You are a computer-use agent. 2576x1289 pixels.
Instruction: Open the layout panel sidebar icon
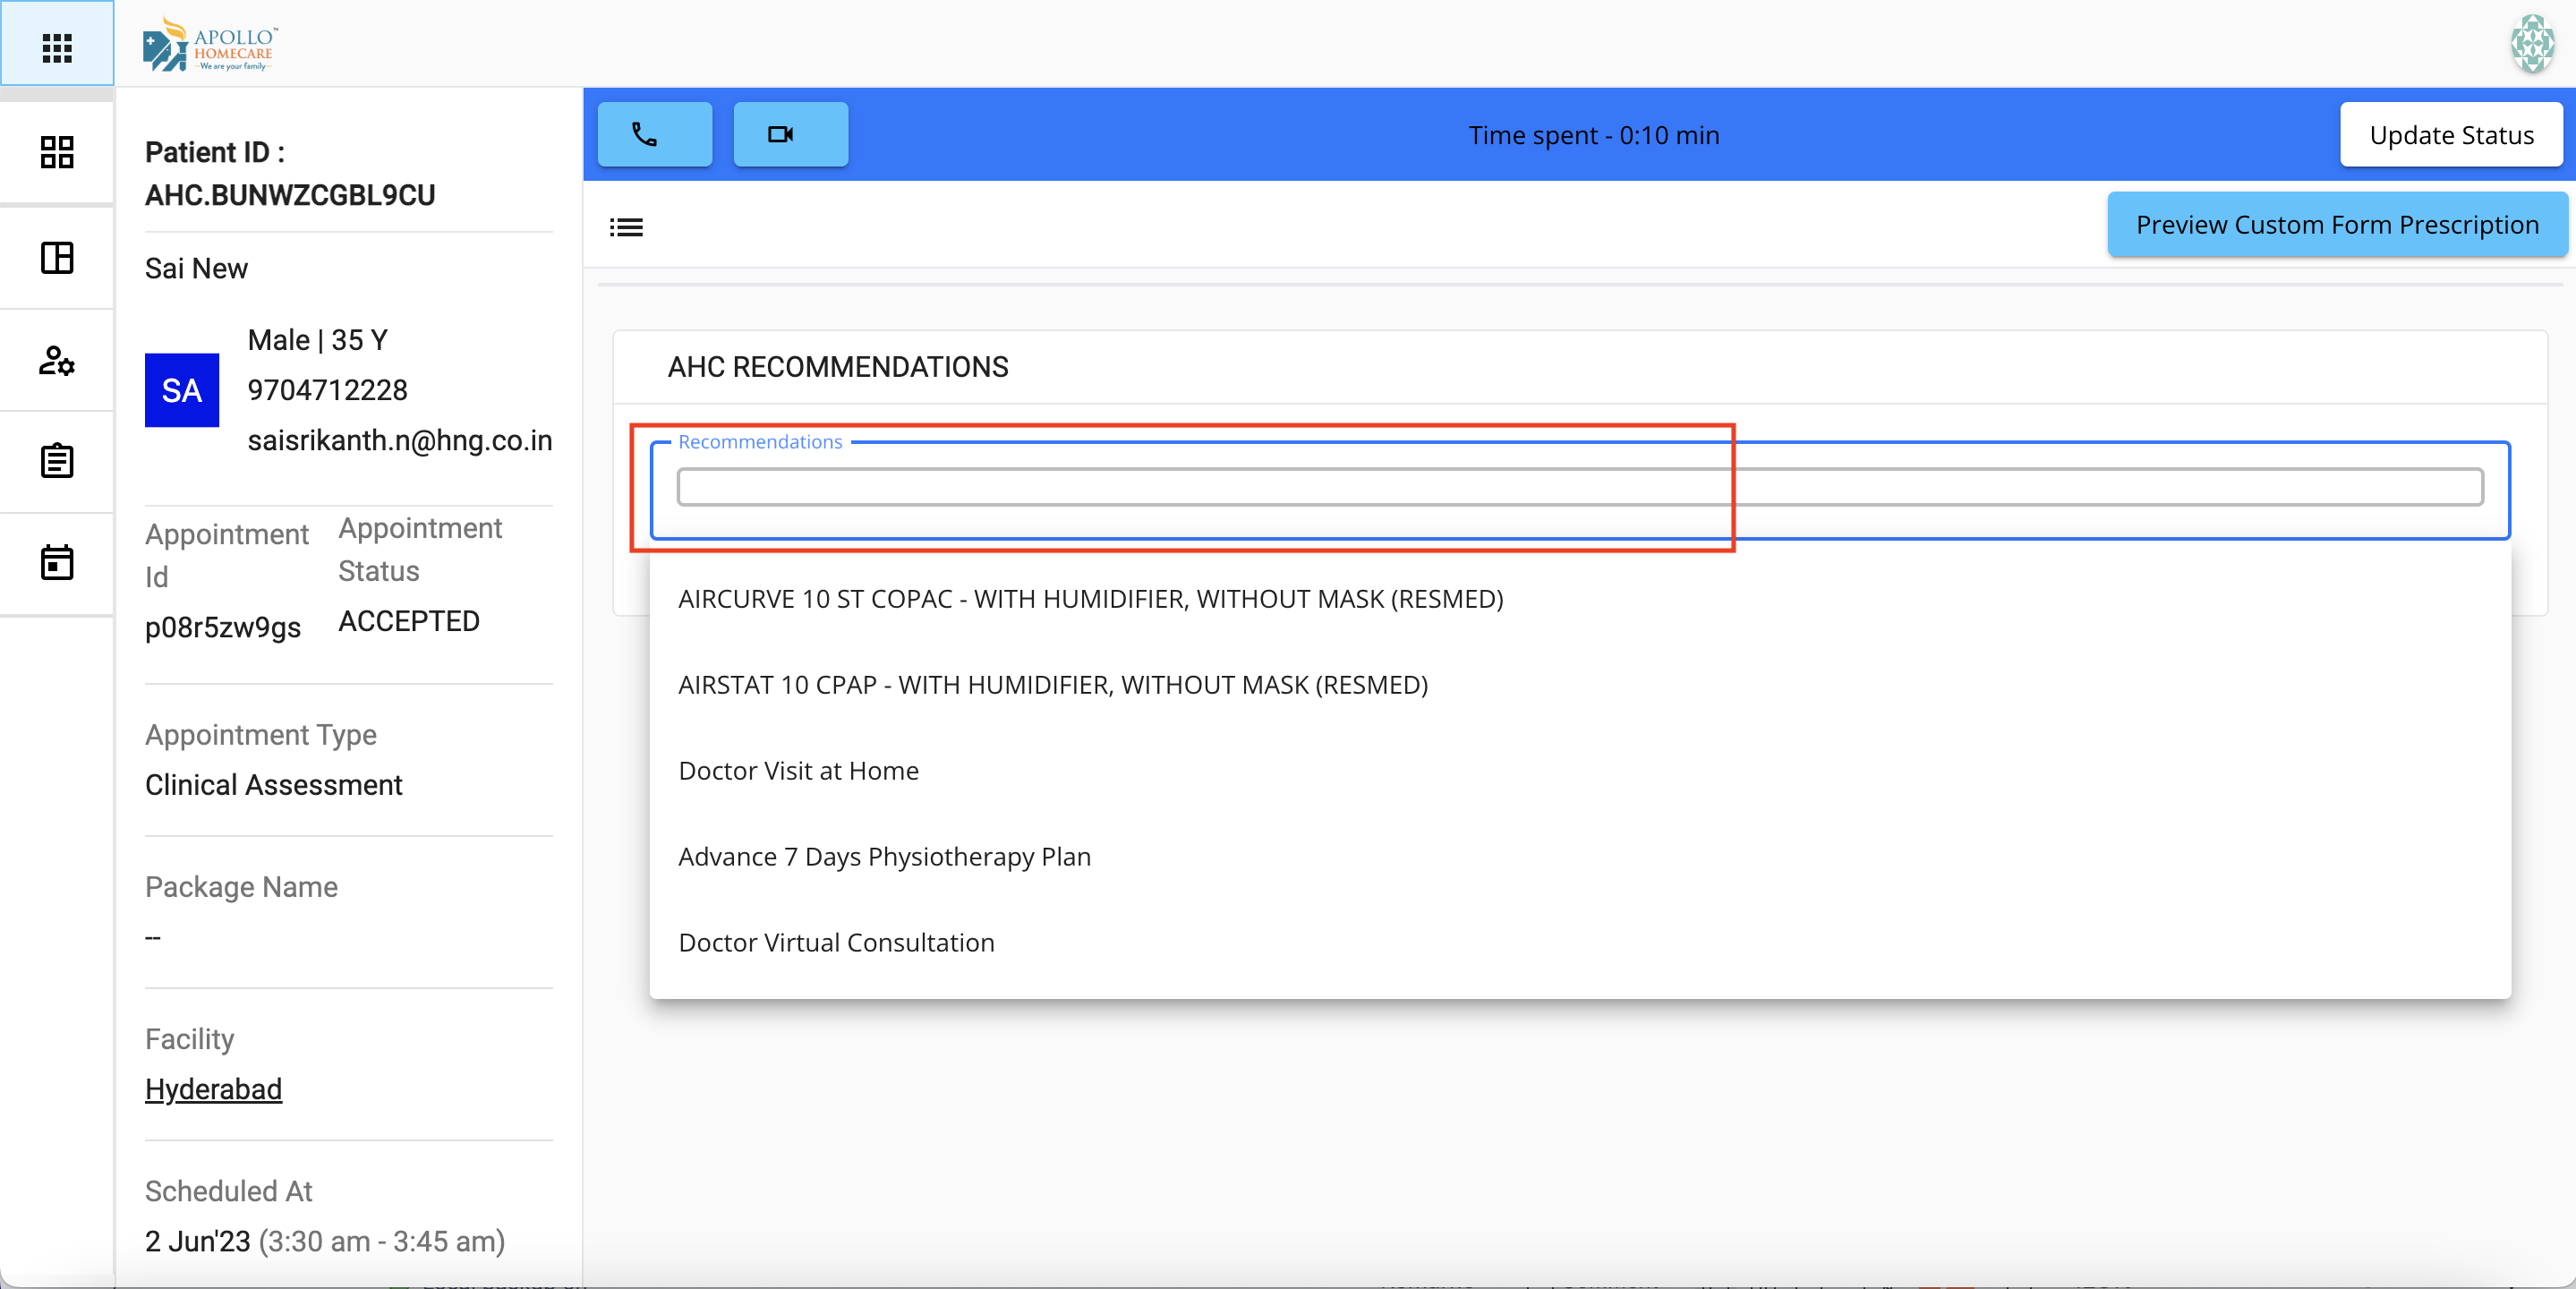57,257
